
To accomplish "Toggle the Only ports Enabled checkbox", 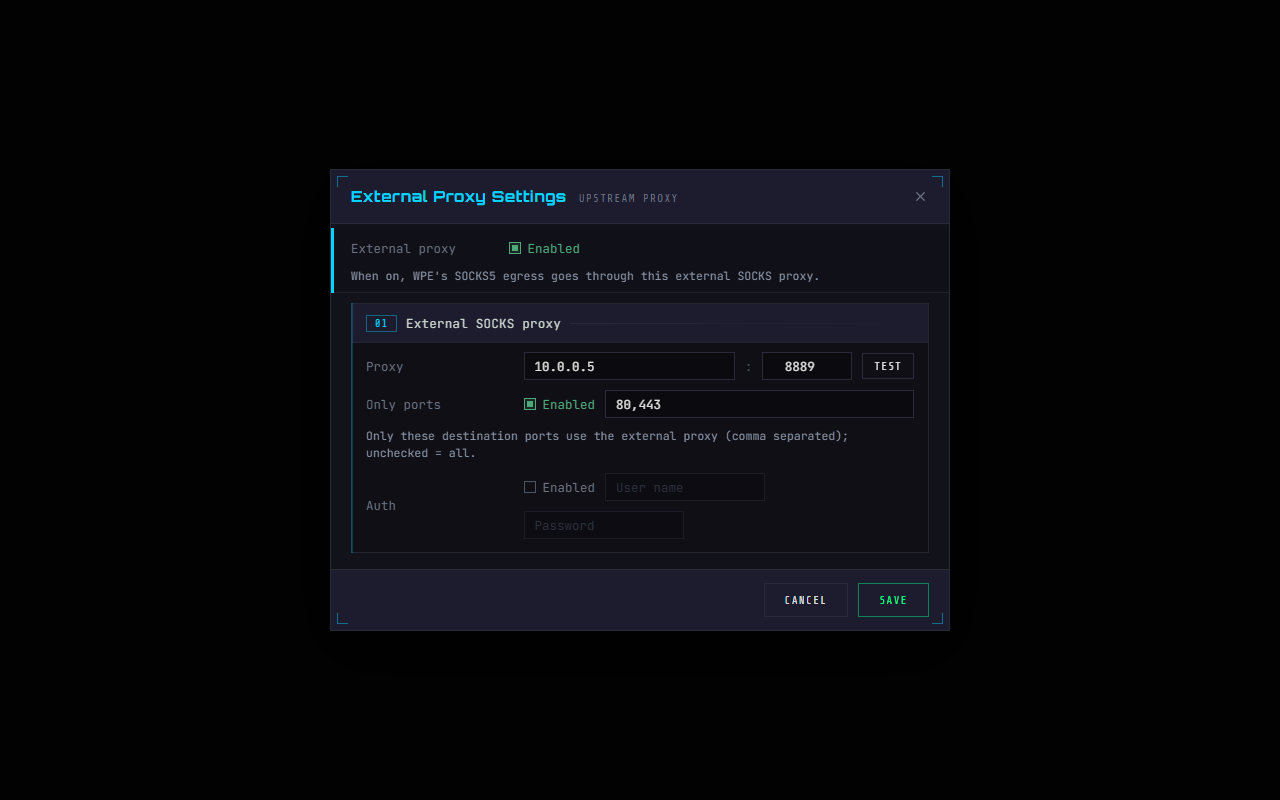I will (x=530, y=404).
